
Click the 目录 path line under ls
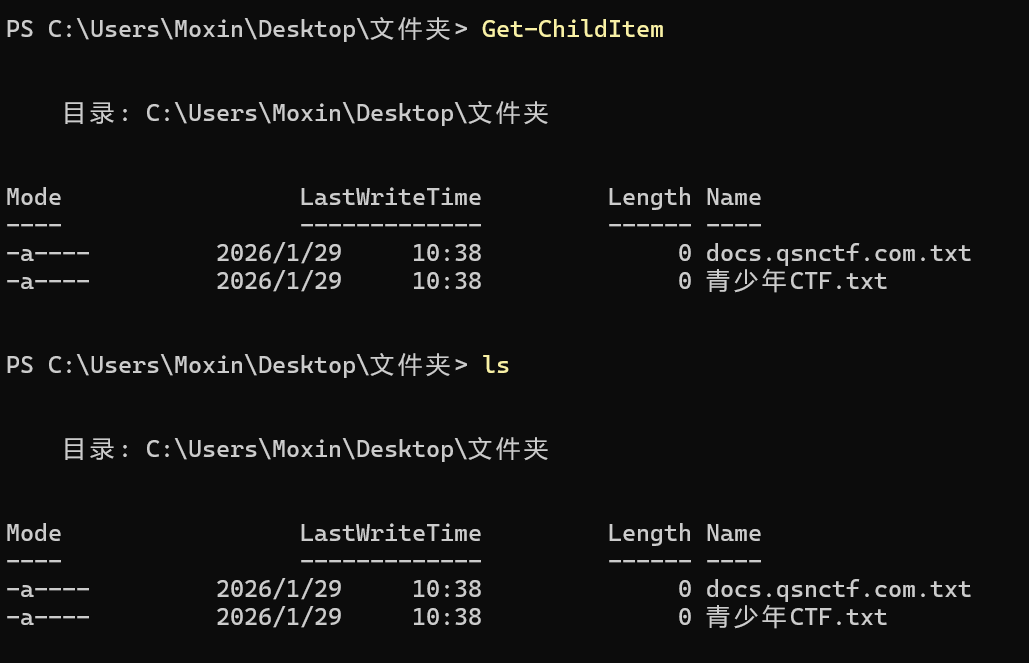click(306, 450)
